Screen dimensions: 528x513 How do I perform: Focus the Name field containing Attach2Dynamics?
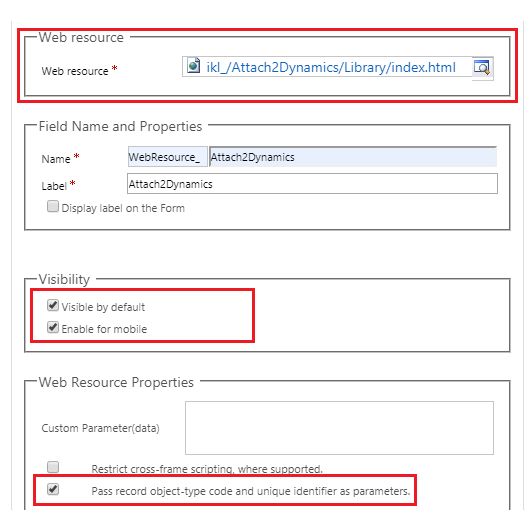click(353, 157)
